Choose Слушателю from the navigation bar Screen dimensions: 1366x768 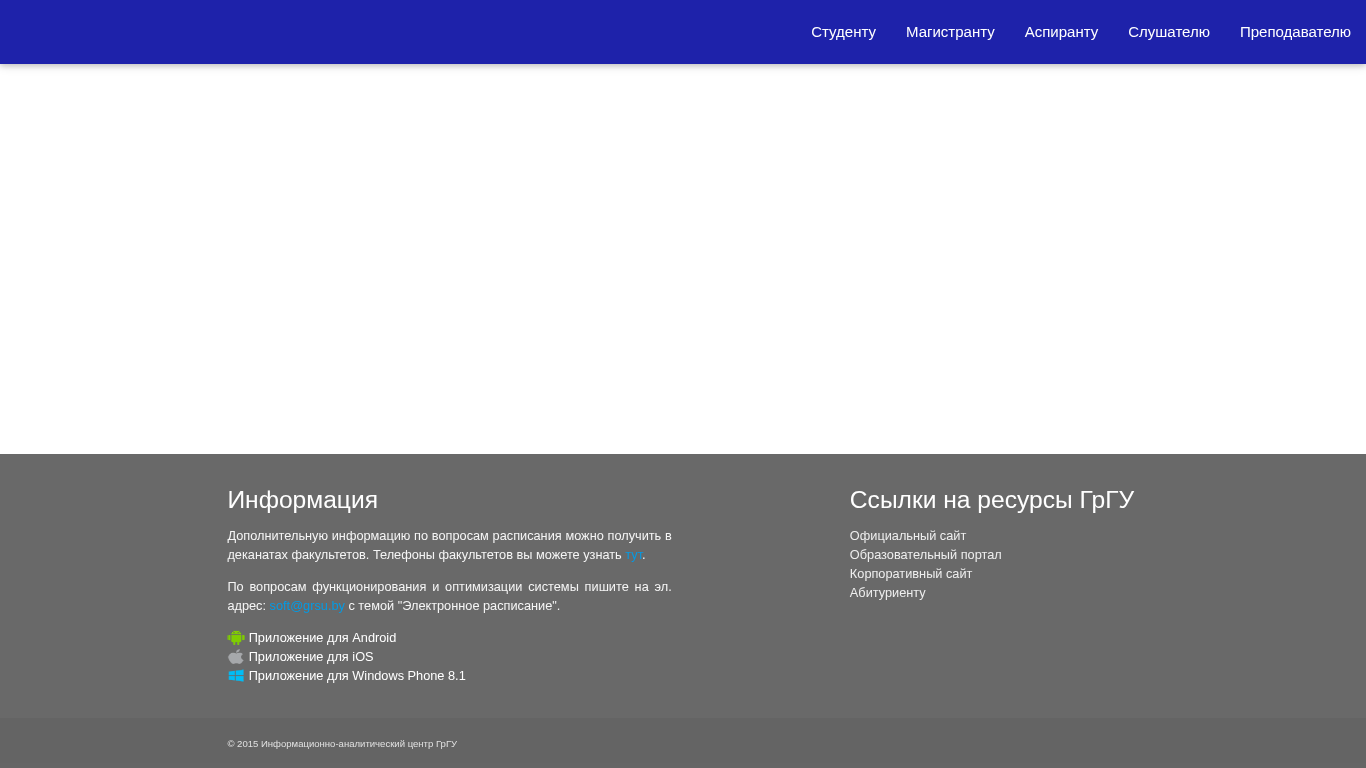[x=1168, y=32]
